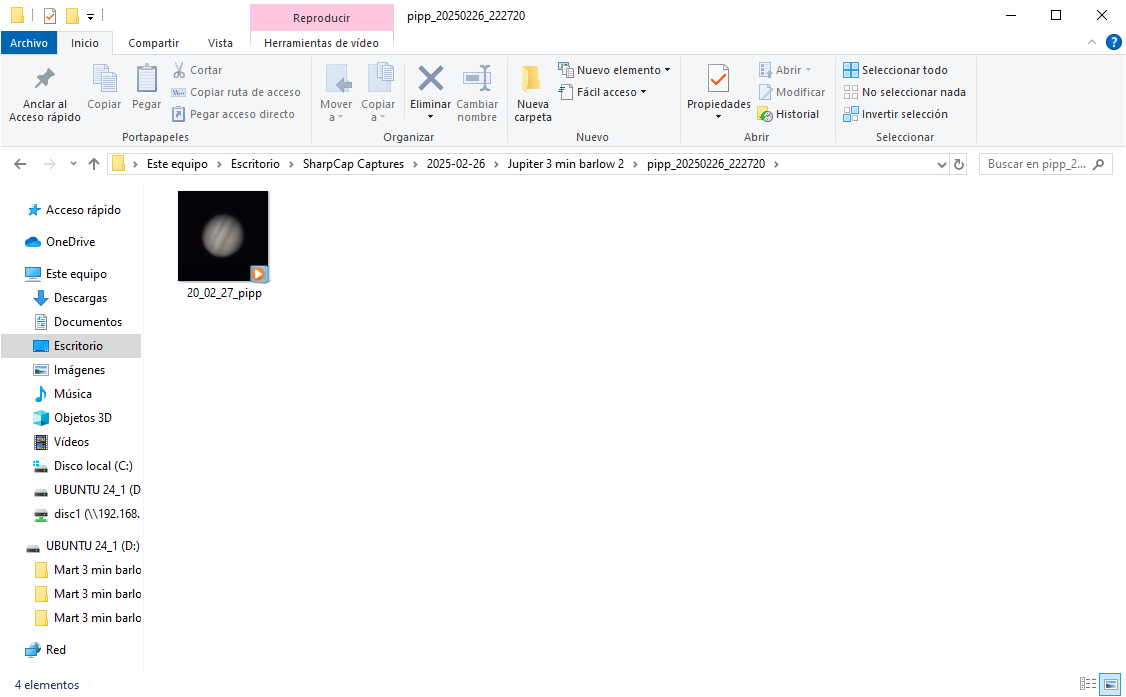Open Herramientas de vídeo tab
Viewport: 1126px width, 697px height.
tap(321, 43)
